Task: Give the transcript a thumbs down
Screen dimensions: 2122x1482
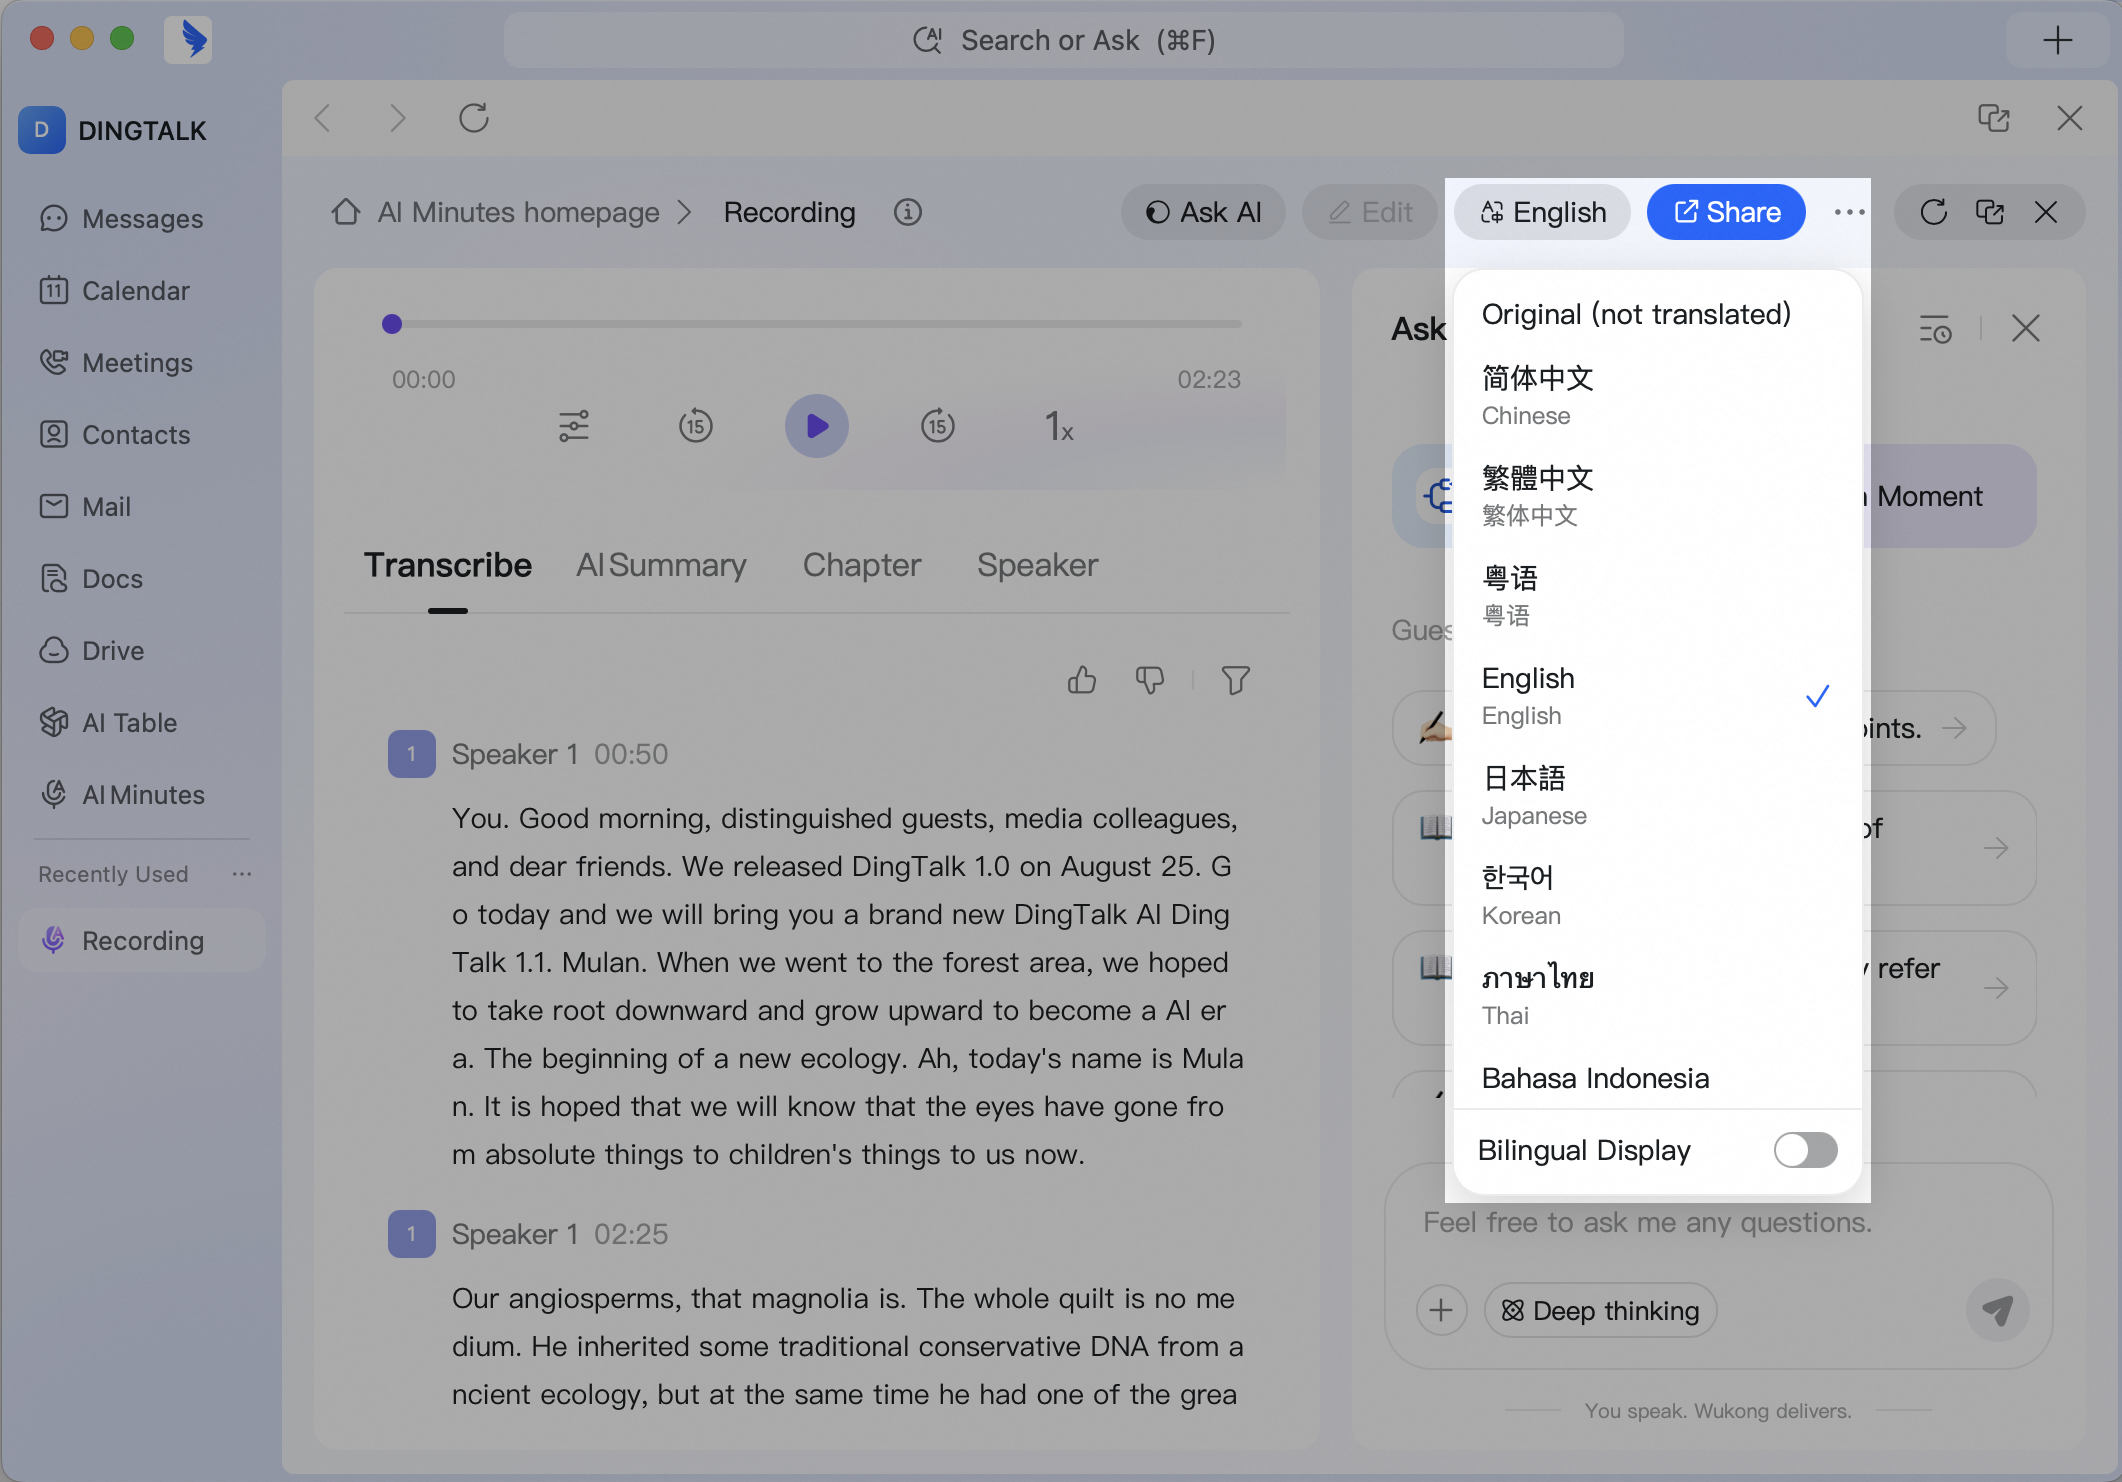Action: click(1150, 680)
